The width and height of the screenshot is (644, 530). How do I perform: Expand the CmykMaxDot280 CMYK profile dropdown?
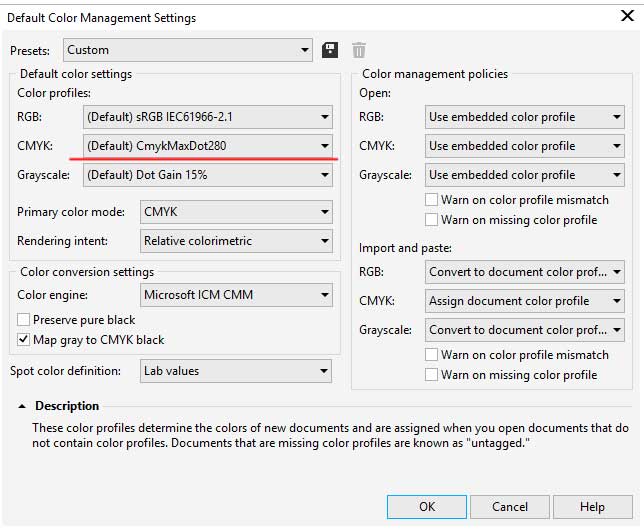click(208, 146)
